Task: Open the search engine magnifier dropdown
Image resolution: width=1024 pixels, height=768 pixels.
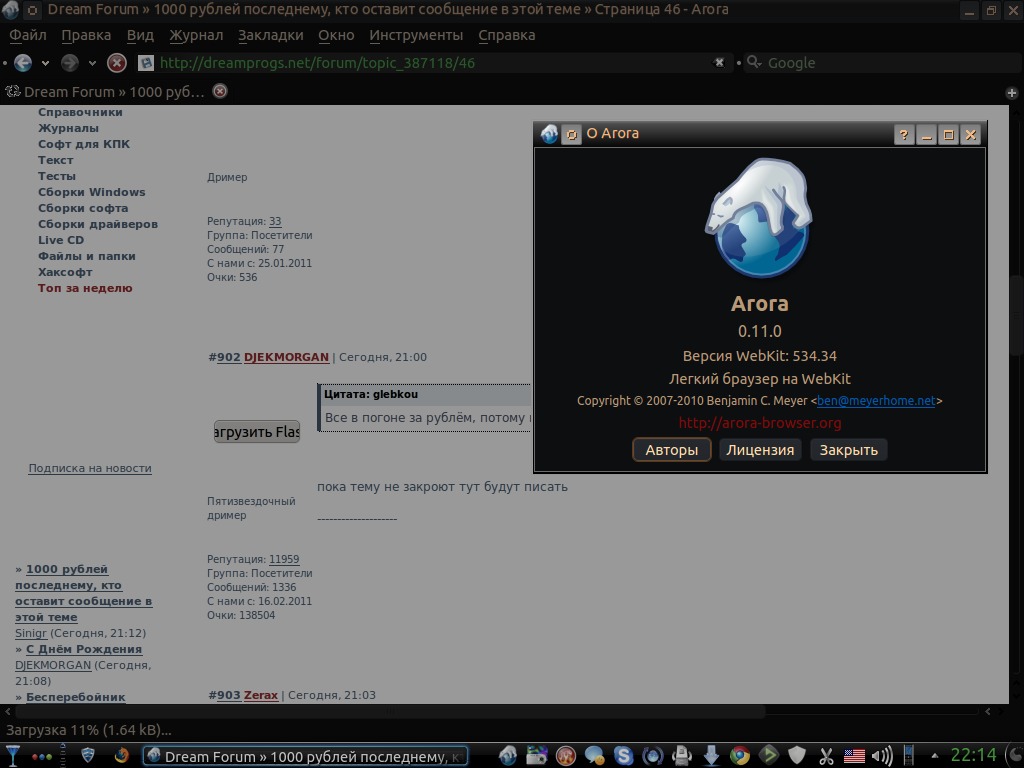Action: pyautogui.click(x=754, y=62)
